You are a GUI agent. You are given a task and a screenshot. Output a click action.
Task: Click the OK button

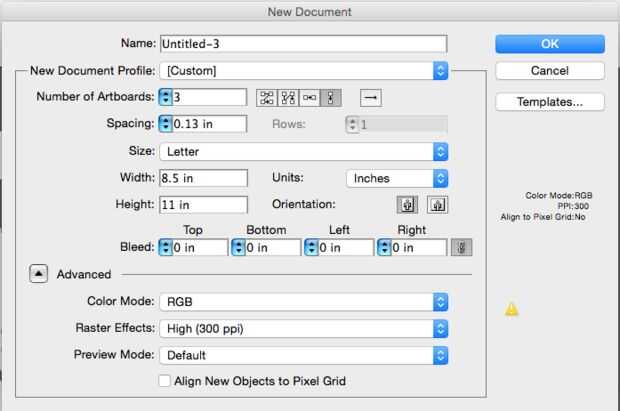[x=550, y=44]
